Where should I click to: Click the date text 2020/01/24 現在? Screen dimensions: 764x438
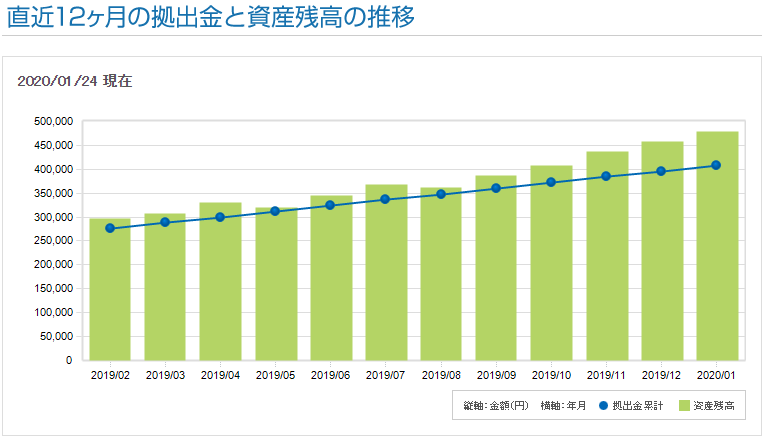click(x=75, y=81)
